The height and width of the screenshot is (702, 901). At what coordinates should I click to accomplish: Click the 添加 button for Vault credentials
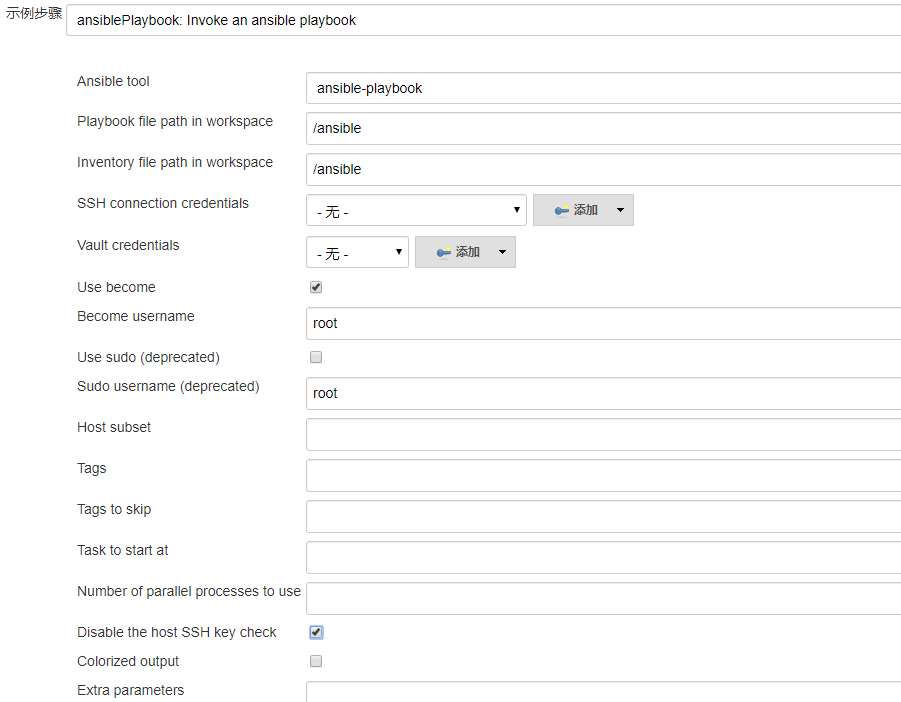pos(458,252)
